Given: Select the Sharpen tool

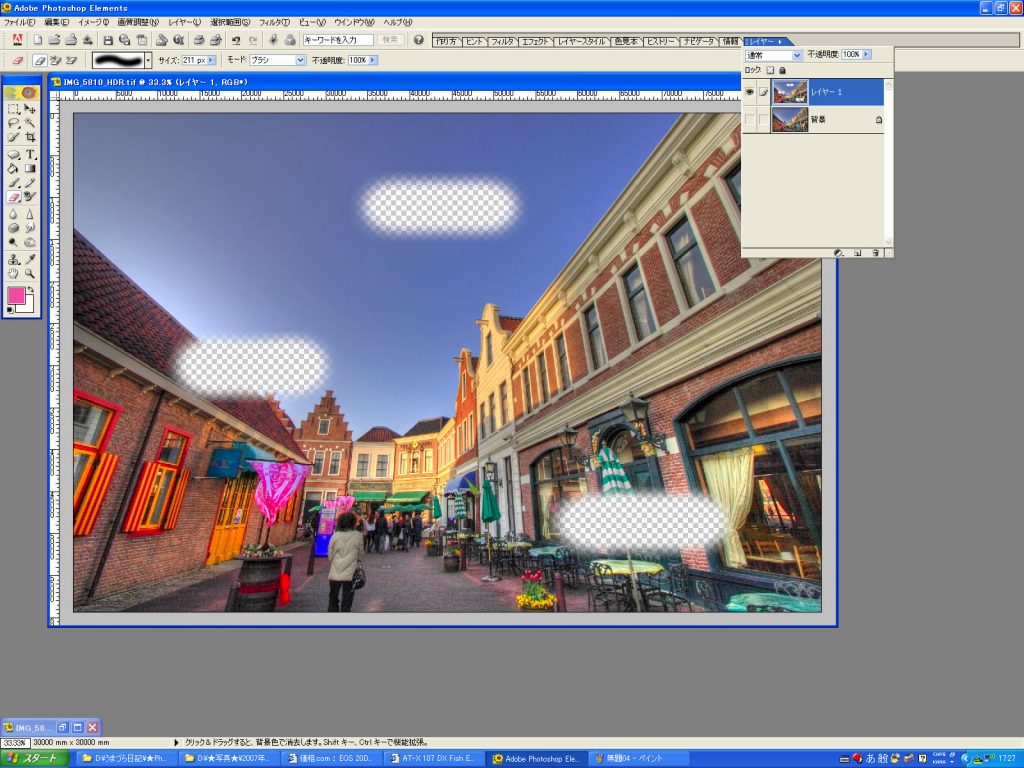Looking at the screenshot, I should coord(30,214).
